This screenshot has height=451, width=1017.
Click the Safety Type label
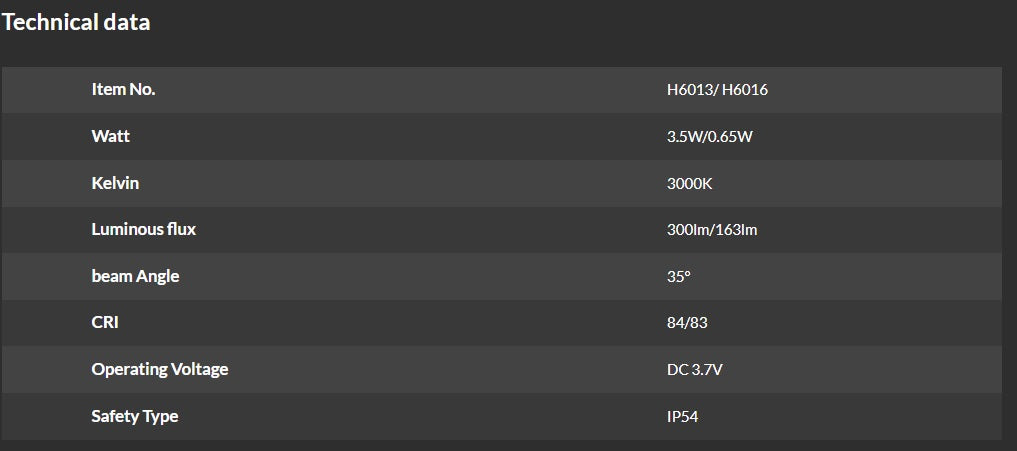point(135,416)
